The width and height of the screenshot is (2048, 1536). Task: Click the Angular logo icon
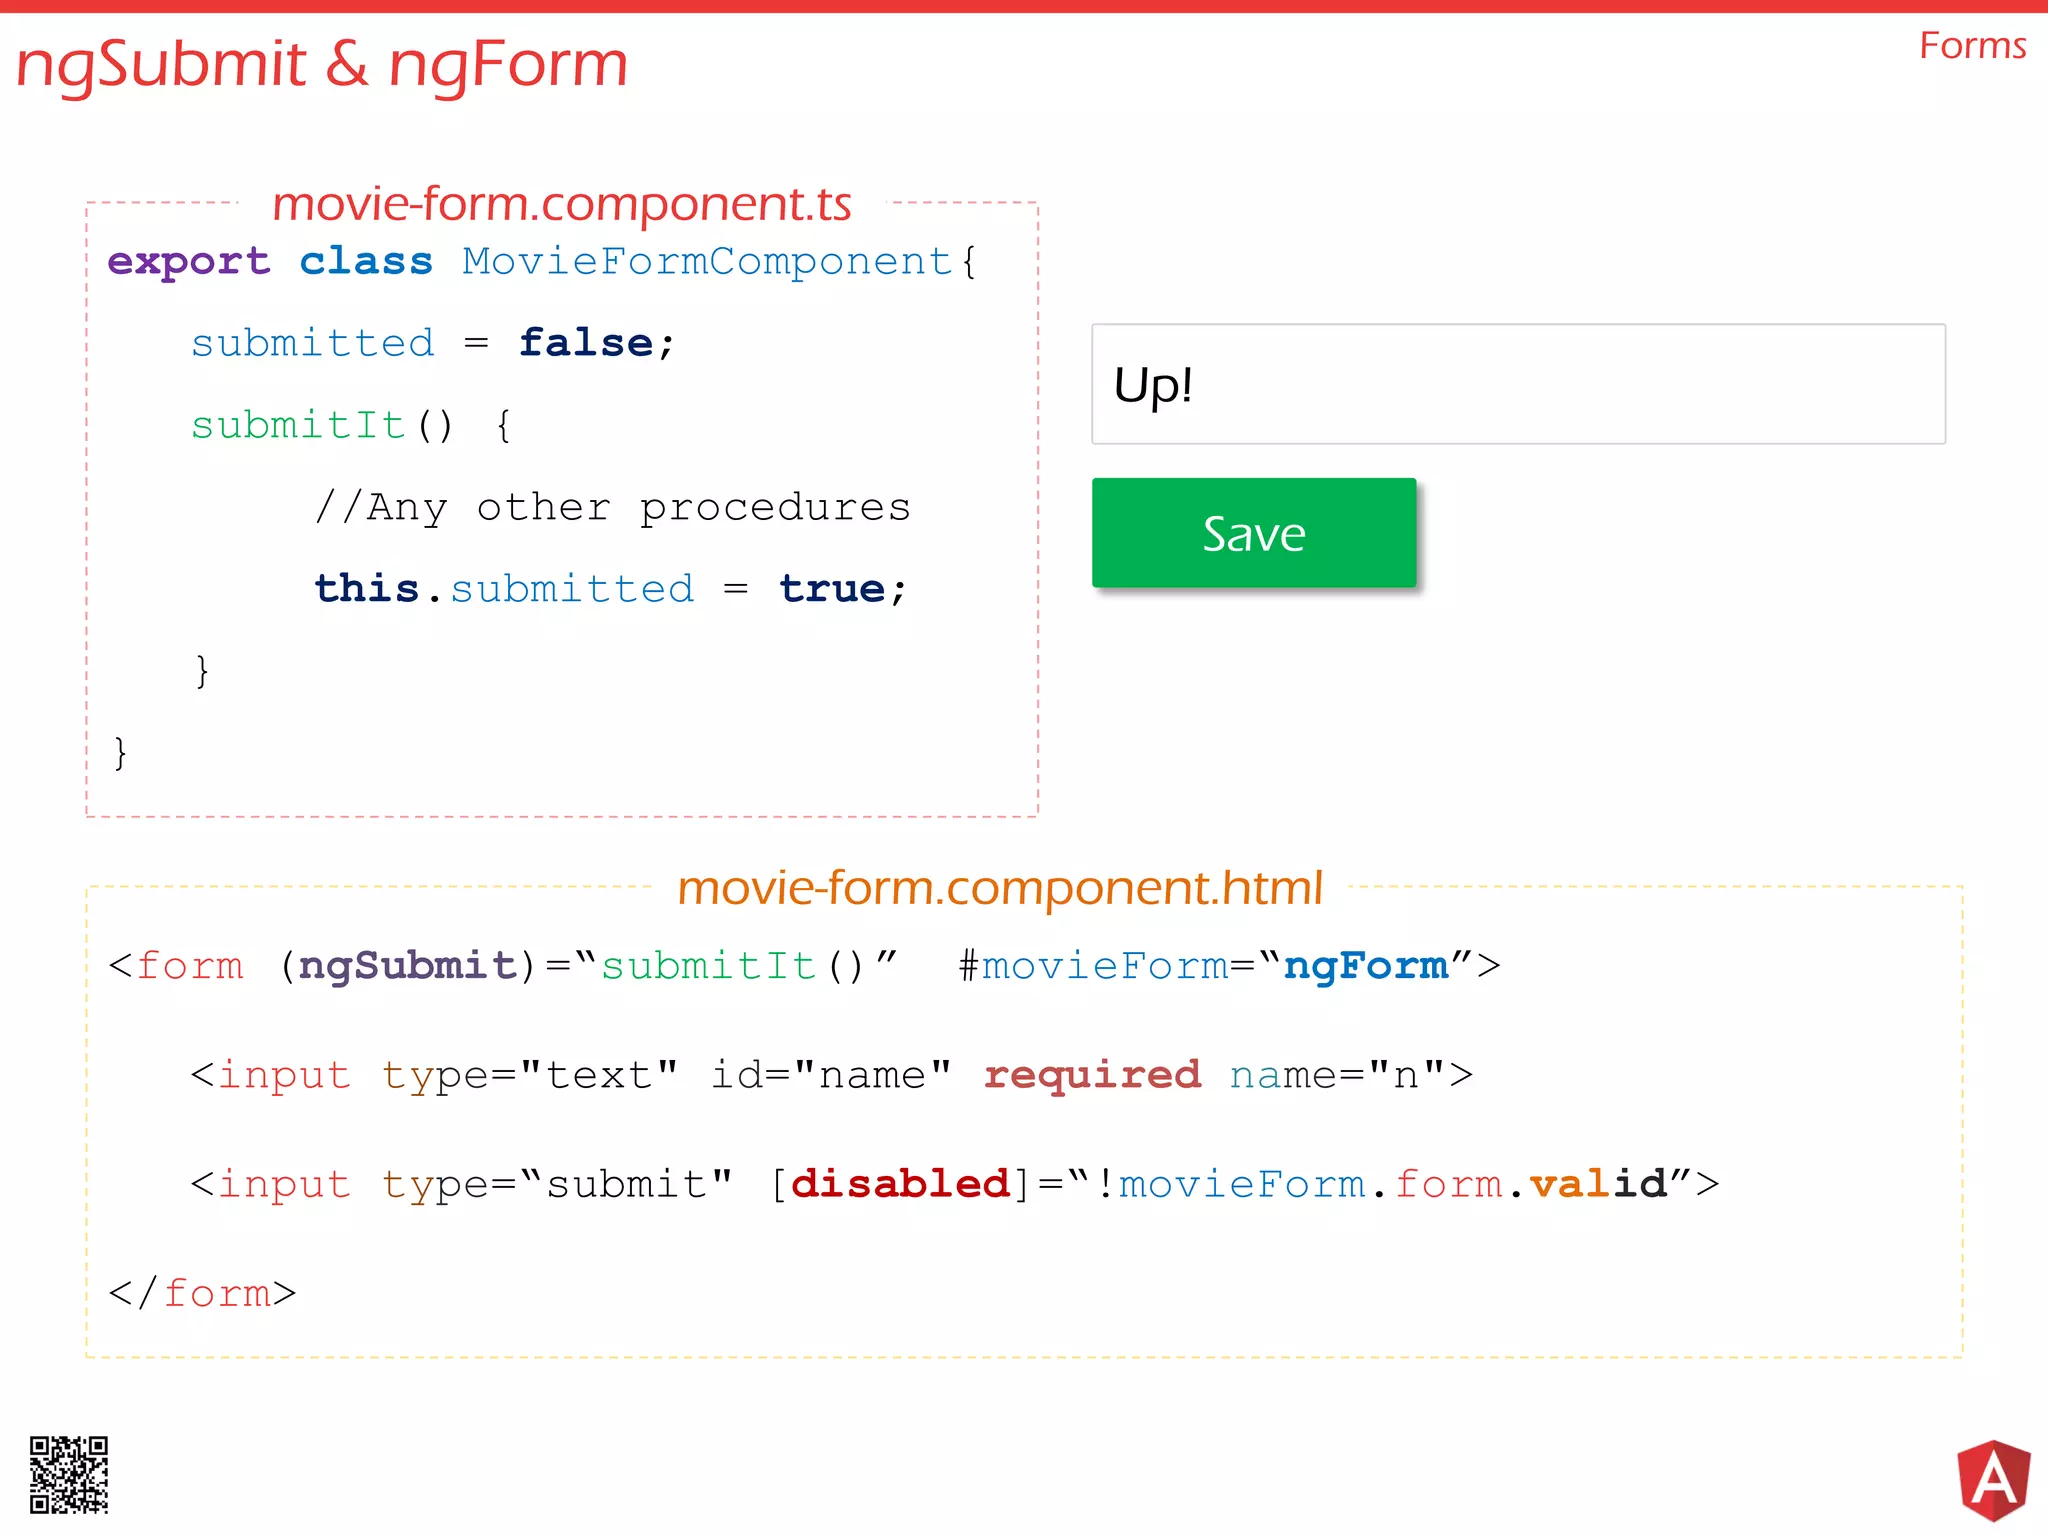[x=1994, y=1480]
